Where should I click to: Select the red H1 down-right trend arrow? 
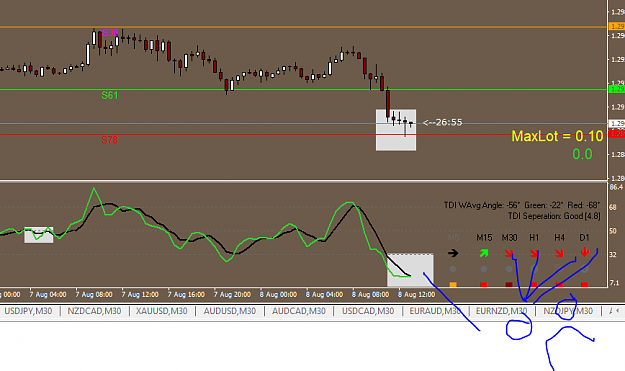point(534,253)
